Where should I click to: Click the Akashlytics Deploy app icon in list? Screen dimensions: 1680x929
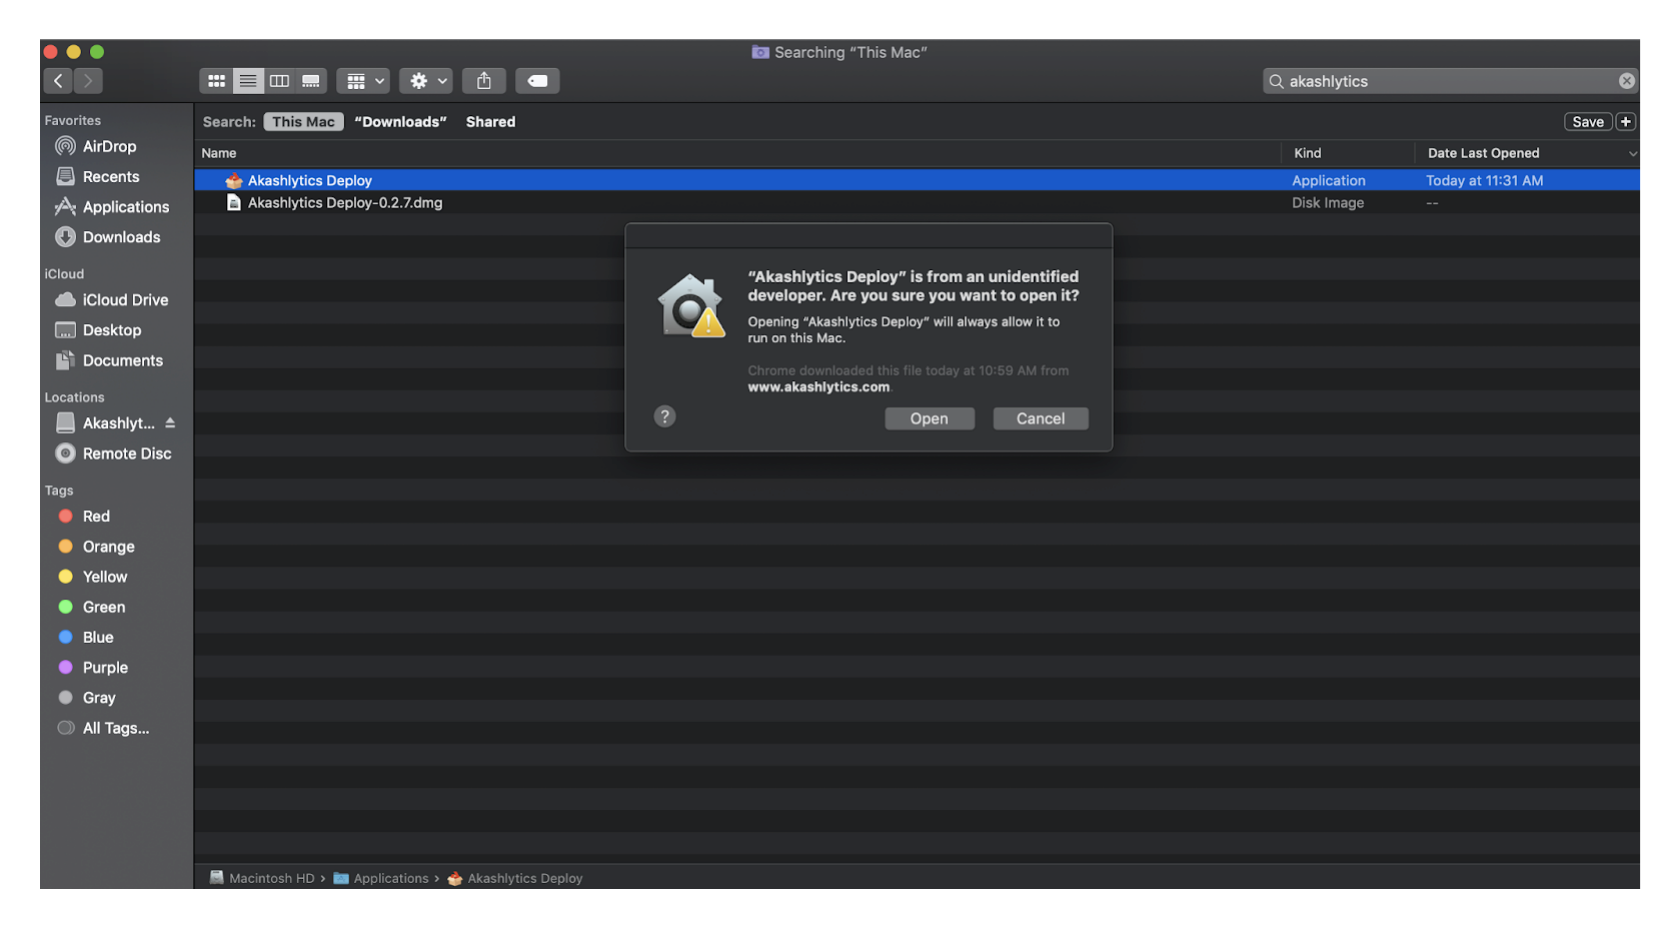pos(234,180)
